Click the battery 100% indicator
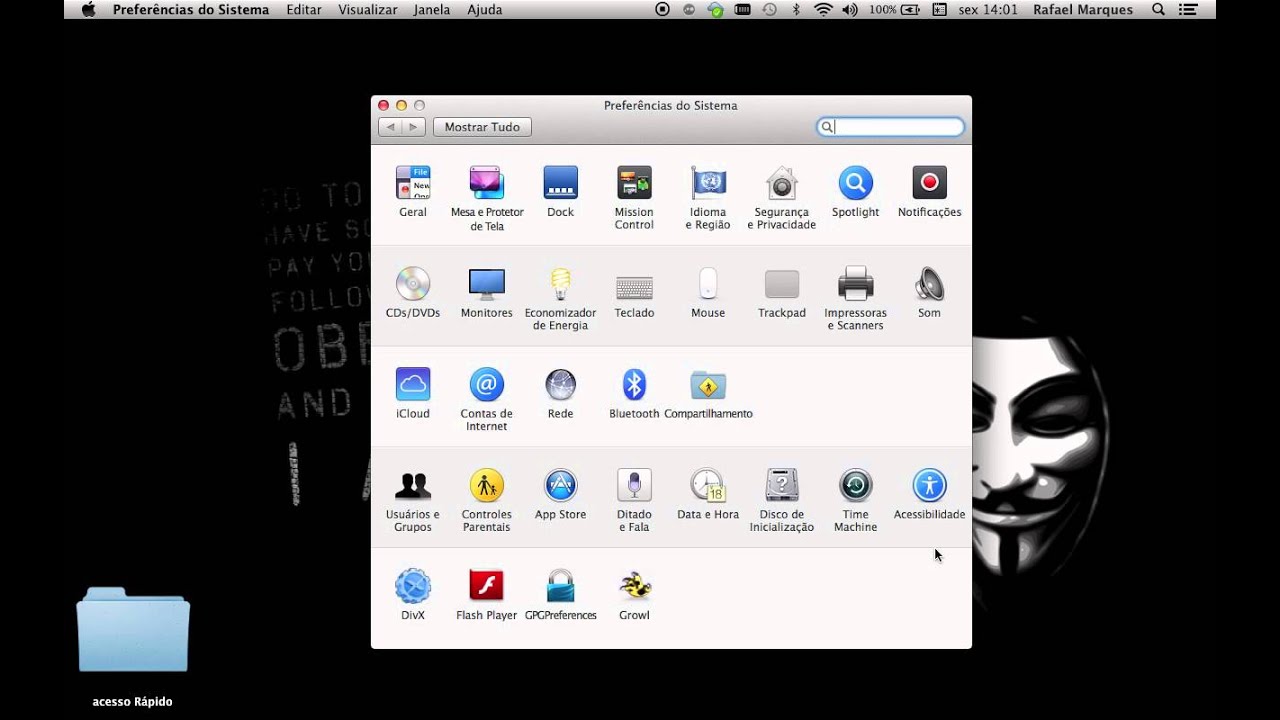 (895, 9)
